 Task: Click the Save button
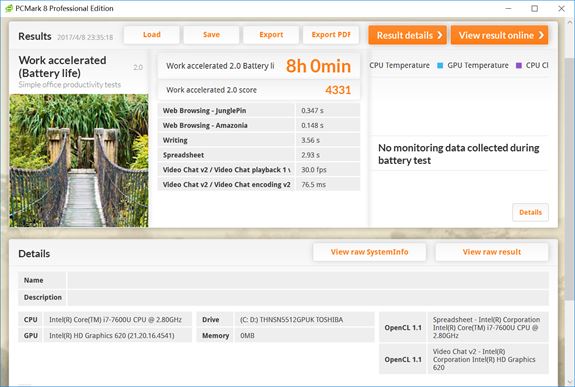click(x=211, y=35)
